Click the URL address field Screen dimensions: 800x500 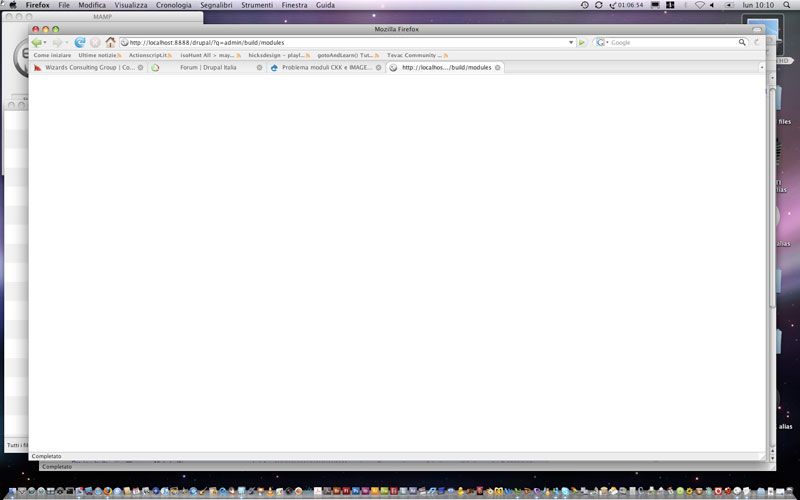tap(347, 42)
